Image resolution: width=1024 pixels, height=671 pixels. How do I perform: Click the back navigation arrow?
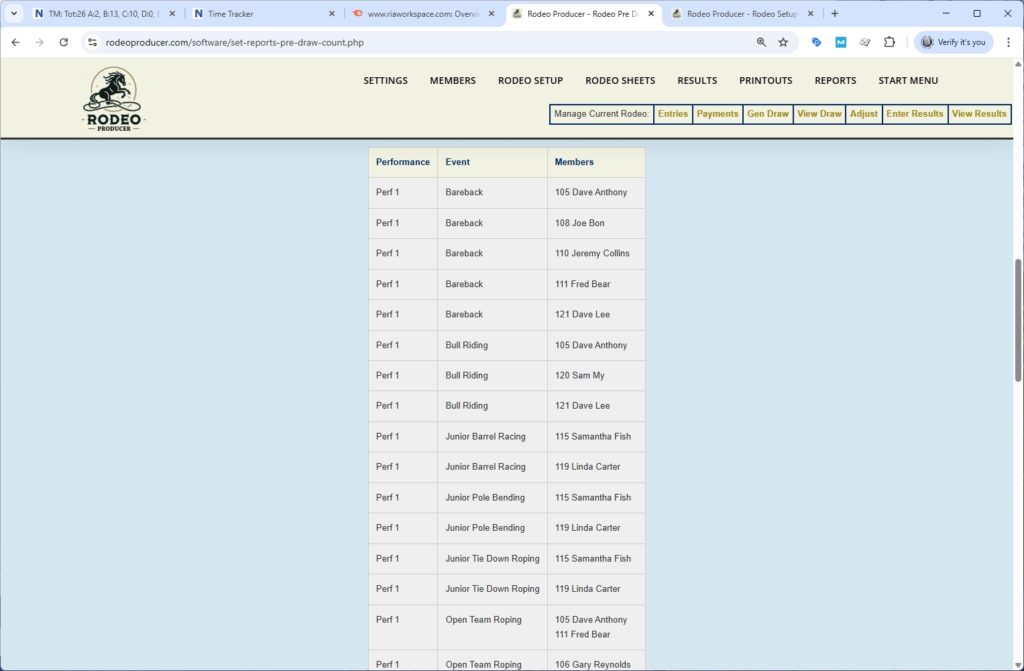pos(15,42)
